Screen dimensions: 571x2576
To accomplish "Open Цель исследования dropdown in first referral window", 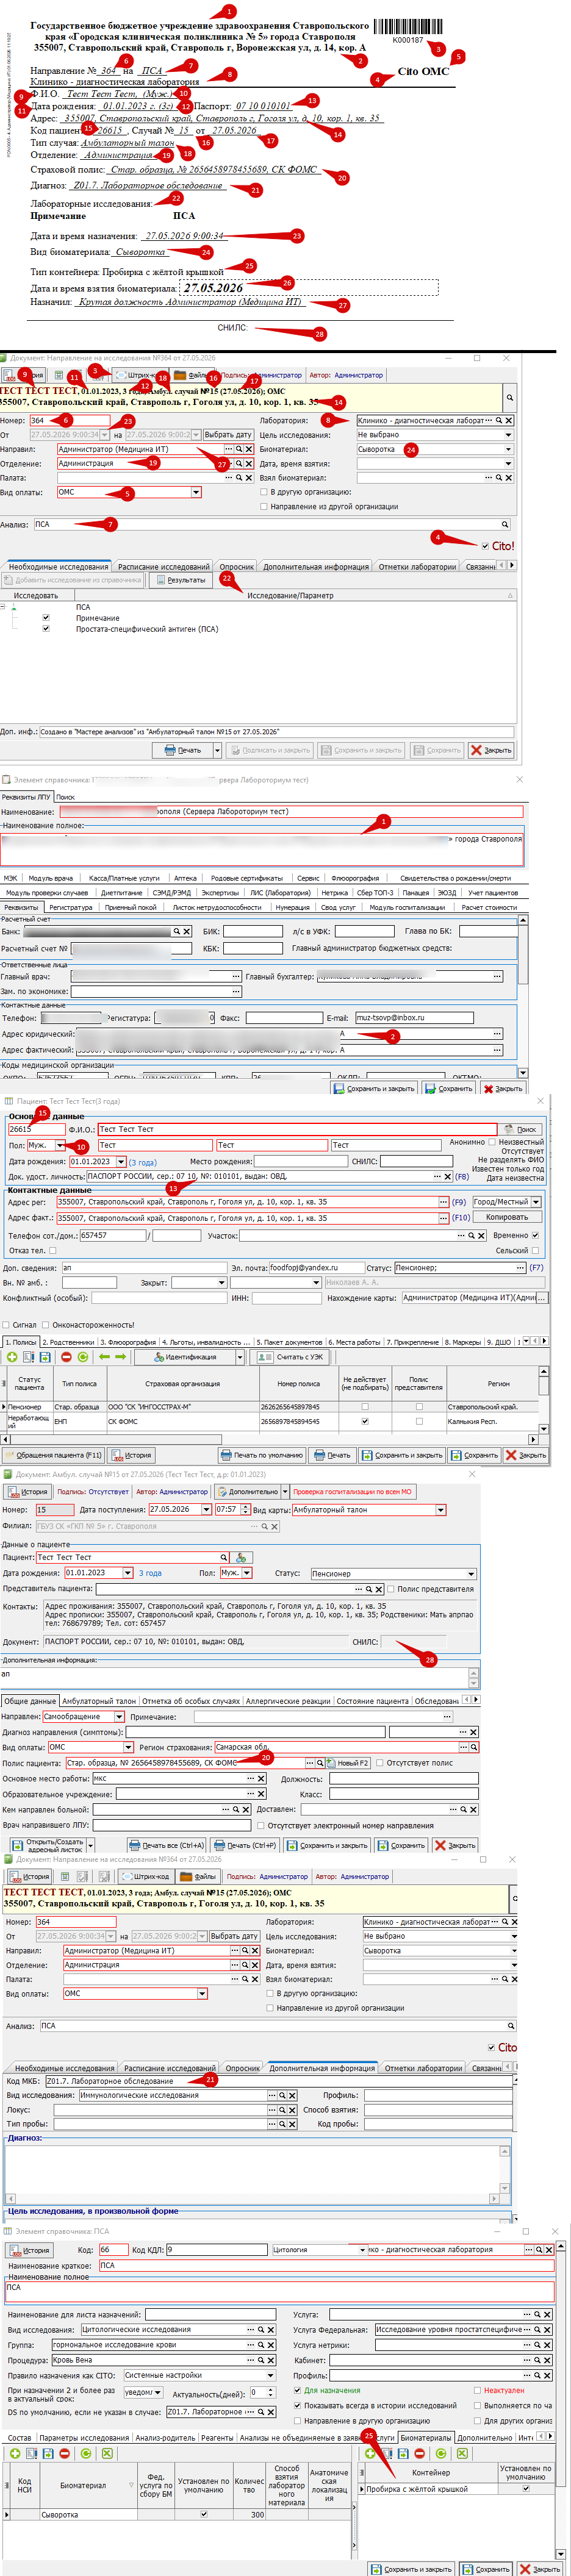I will pos(508,435).
